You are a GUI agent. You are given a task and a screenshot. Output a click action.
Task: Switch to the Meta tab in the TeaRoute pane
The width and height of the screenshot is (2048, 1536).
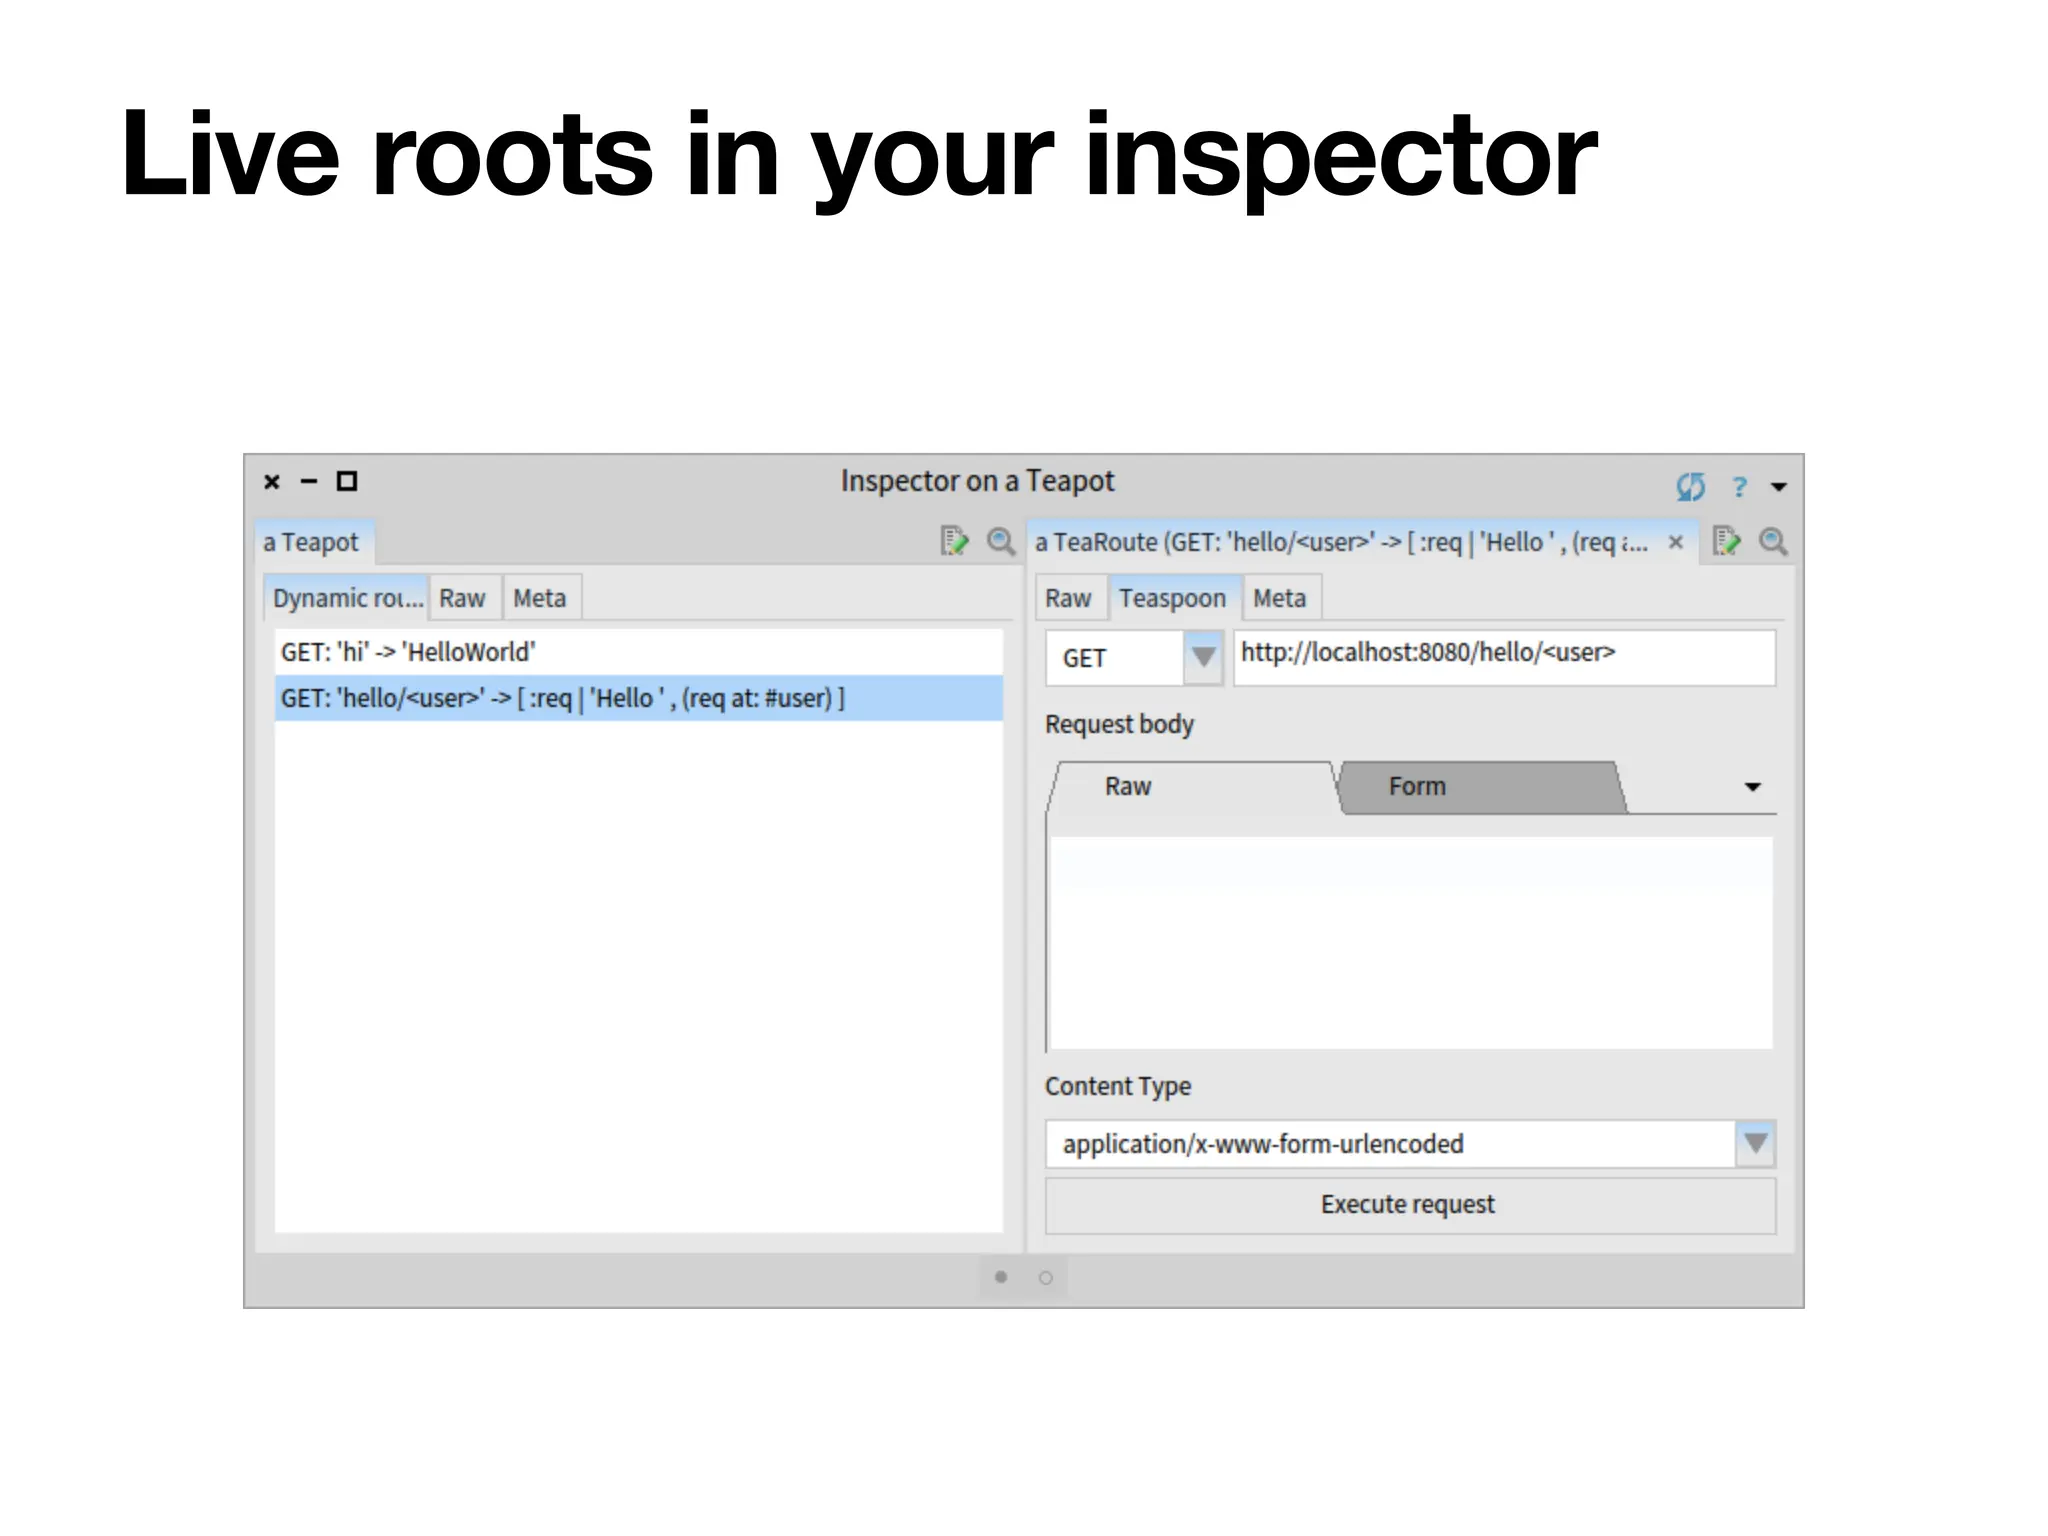coord(1280,598)
